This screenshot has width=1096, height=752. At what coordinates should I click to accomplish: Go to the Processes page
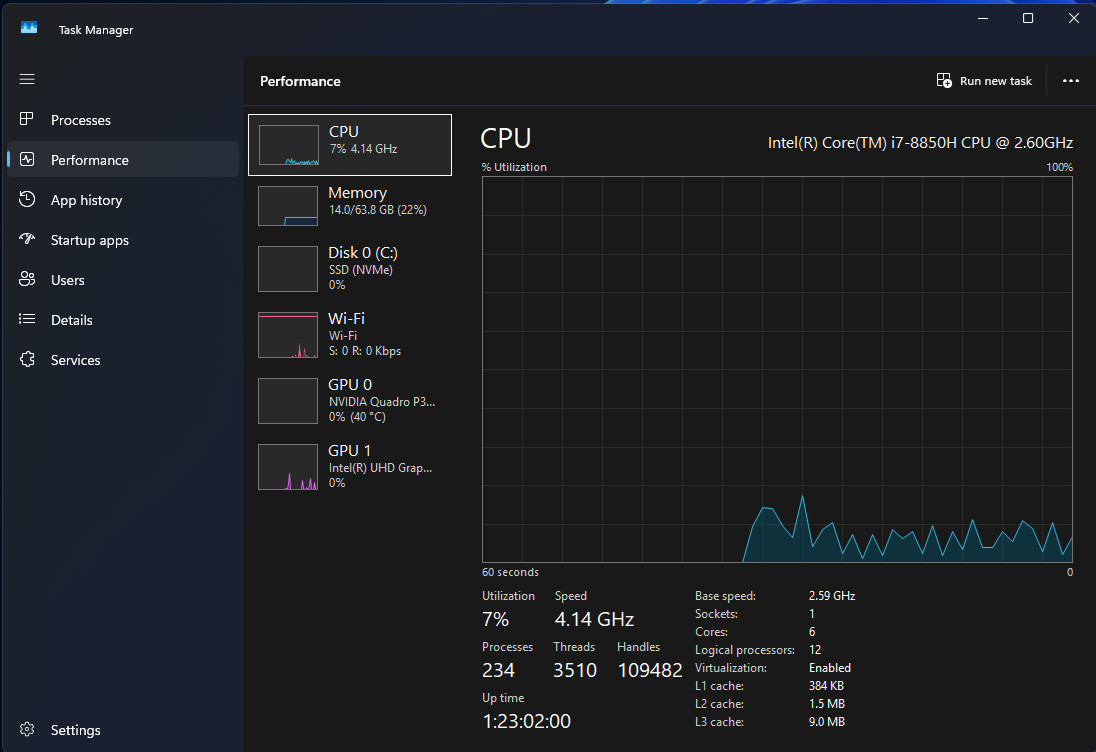pos(80,120)
